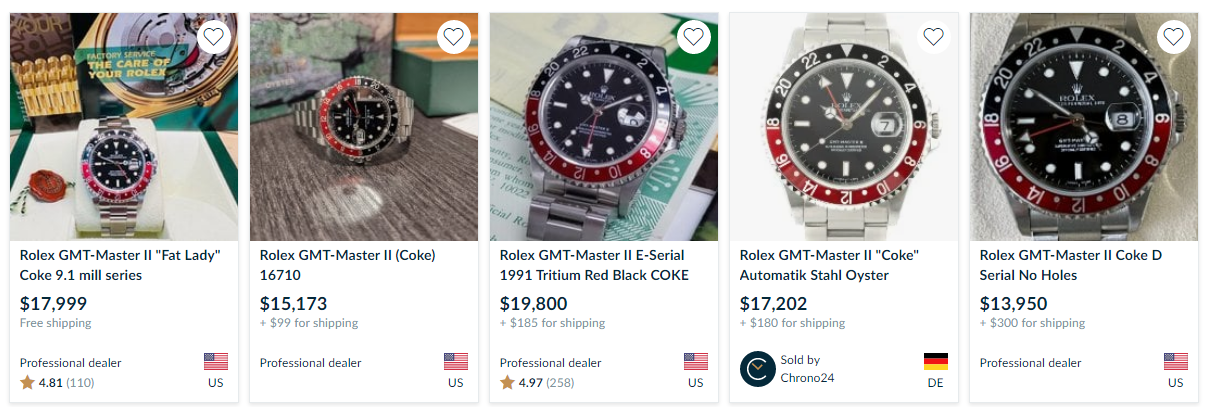Click heart on "Coke" Automatik Stahl Oyster listing
The height and width of the screenshot is (407, 1208).
click(934, 37)
